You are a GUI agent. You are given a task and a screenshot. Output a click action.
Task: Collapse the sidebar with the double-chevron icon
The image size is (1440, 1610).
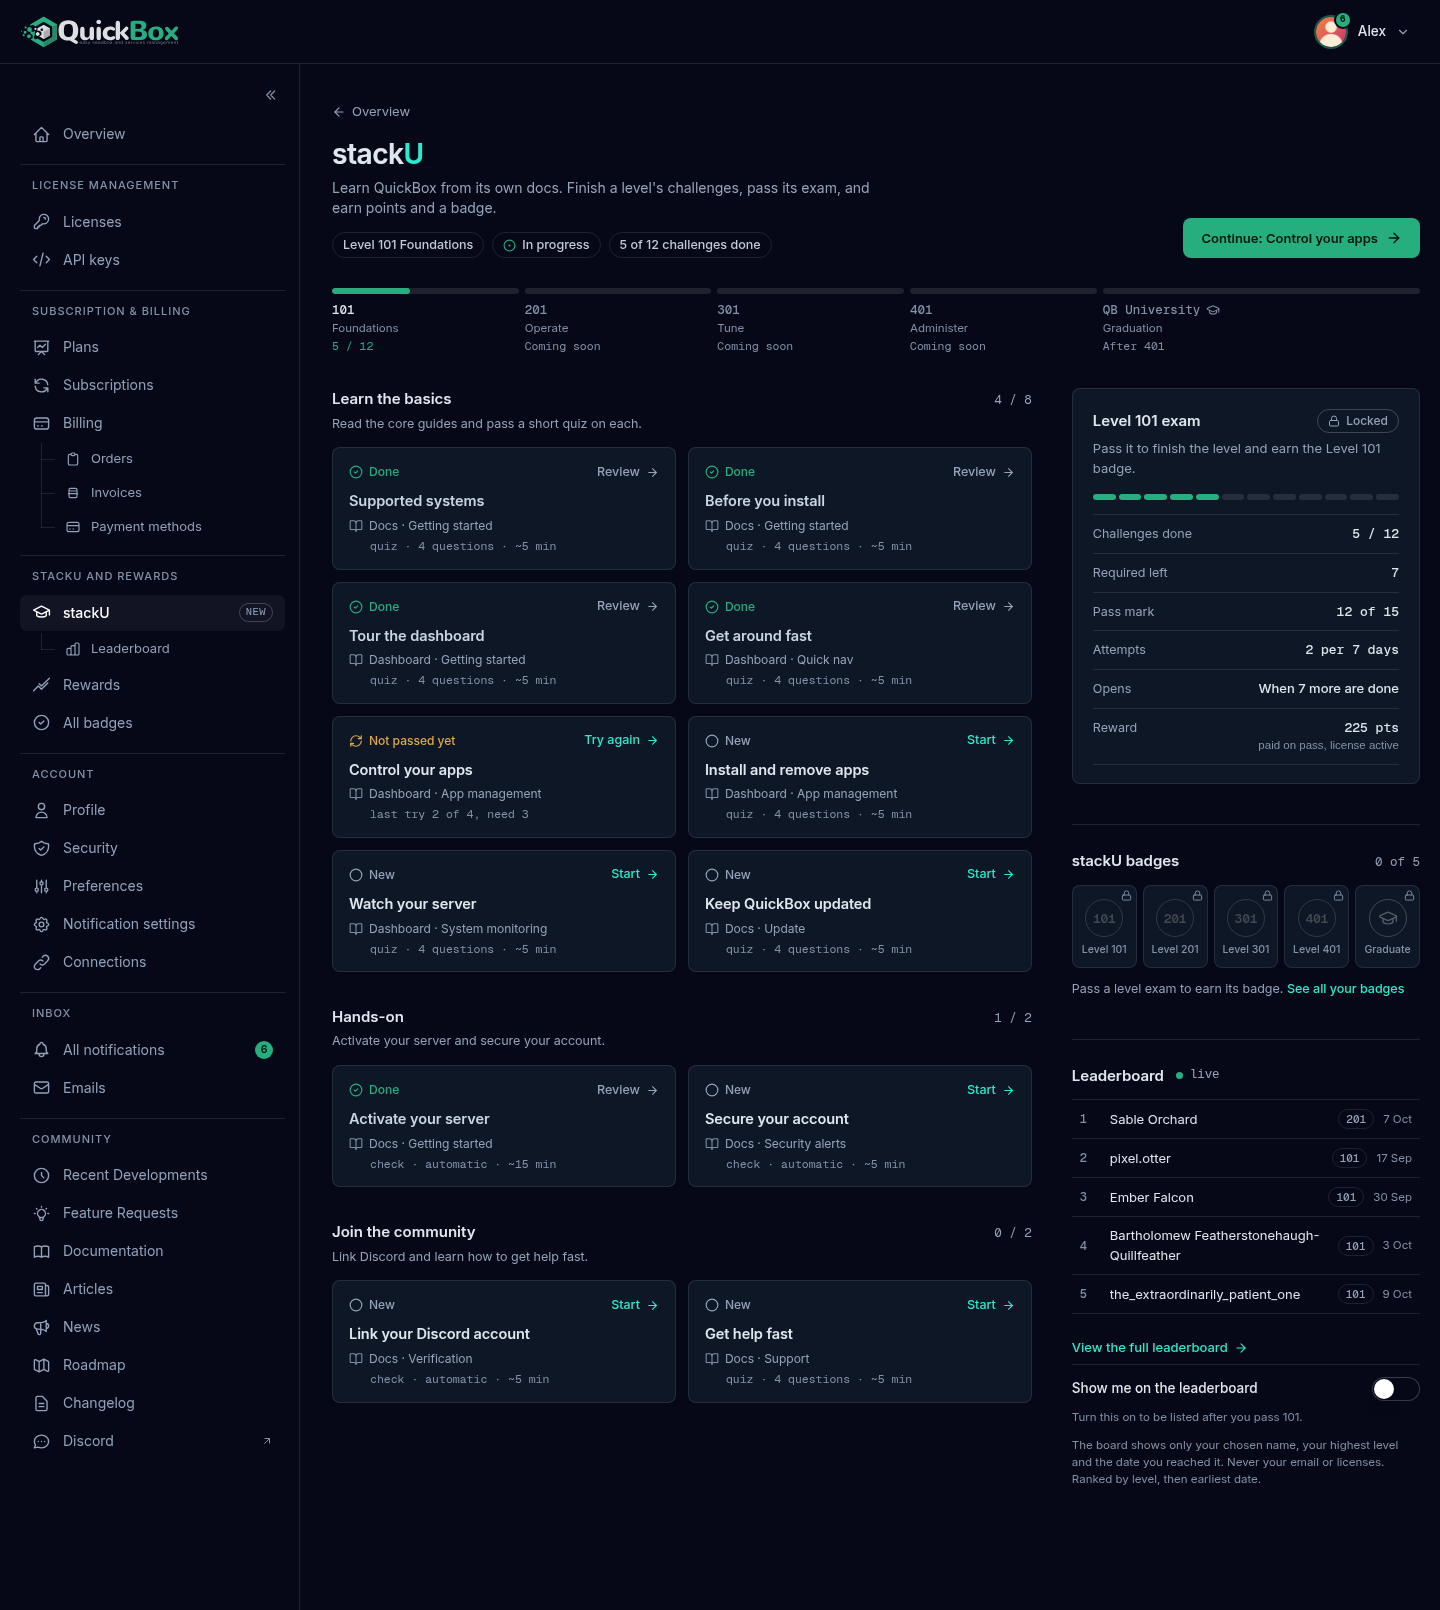(x=271, y=95)
